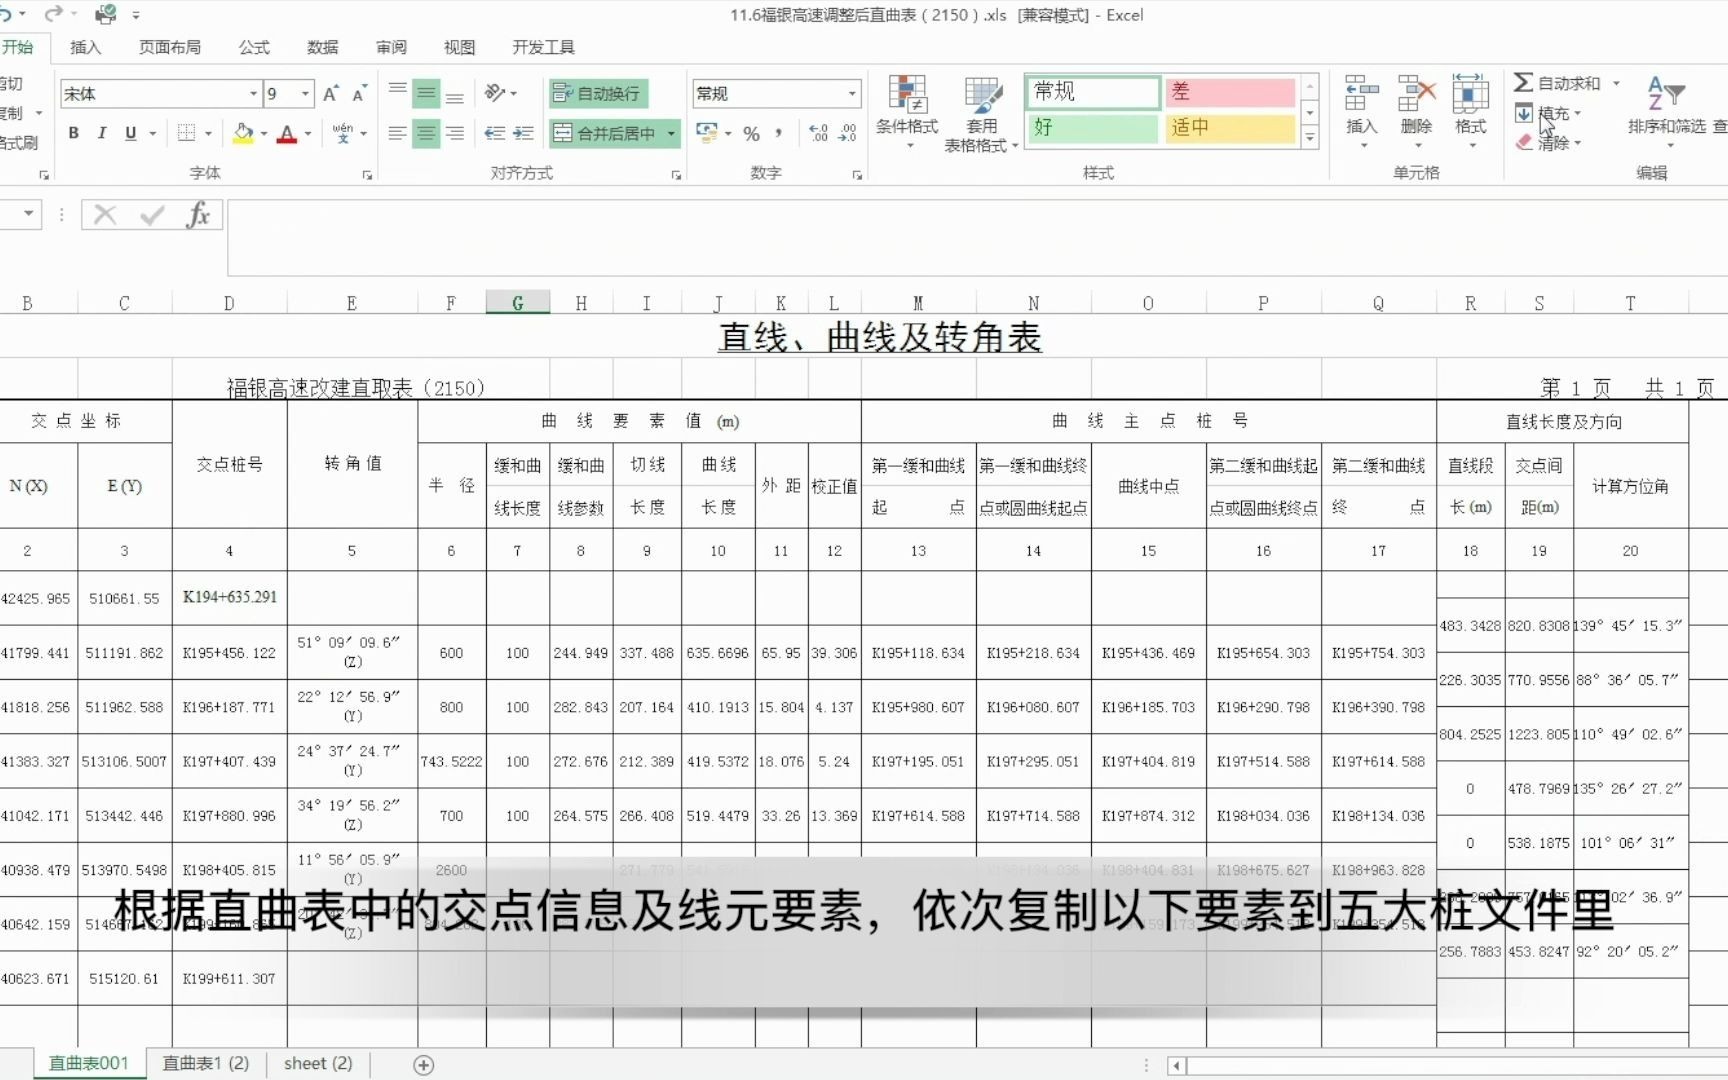This screenshot has width=1728, height=1080.
Task: Increase indent
Action: [523, 133]
